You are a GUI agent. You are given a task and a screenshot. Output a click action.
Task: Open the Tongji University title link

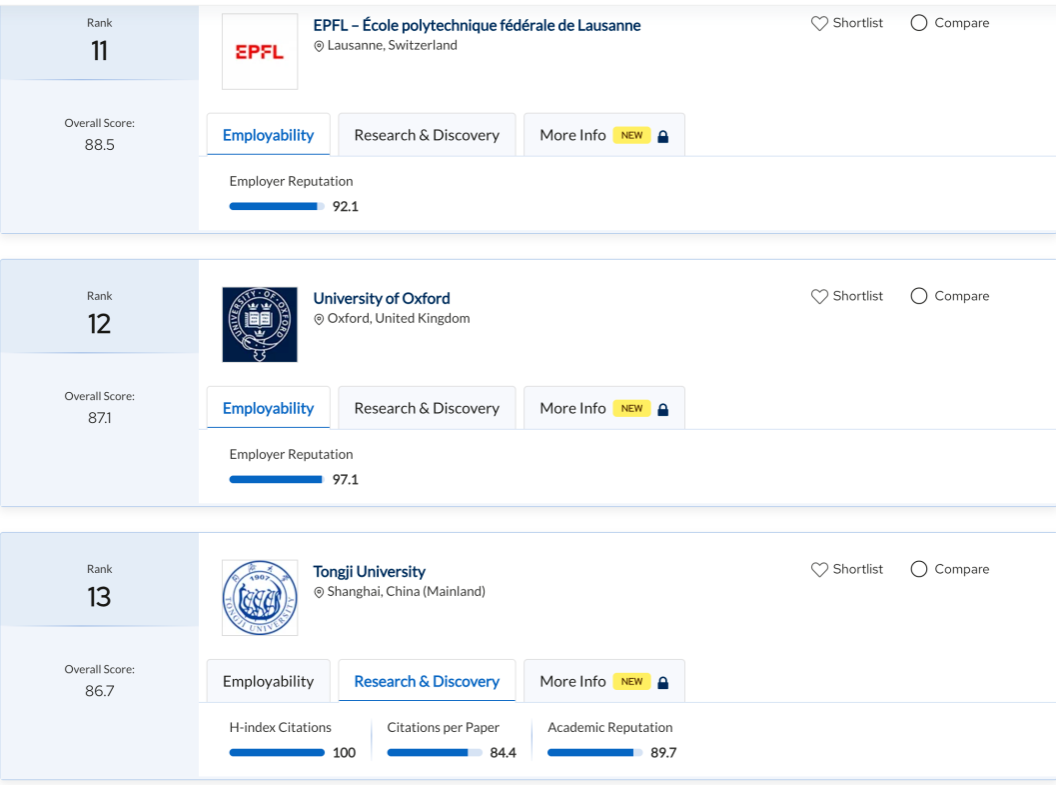369,571
